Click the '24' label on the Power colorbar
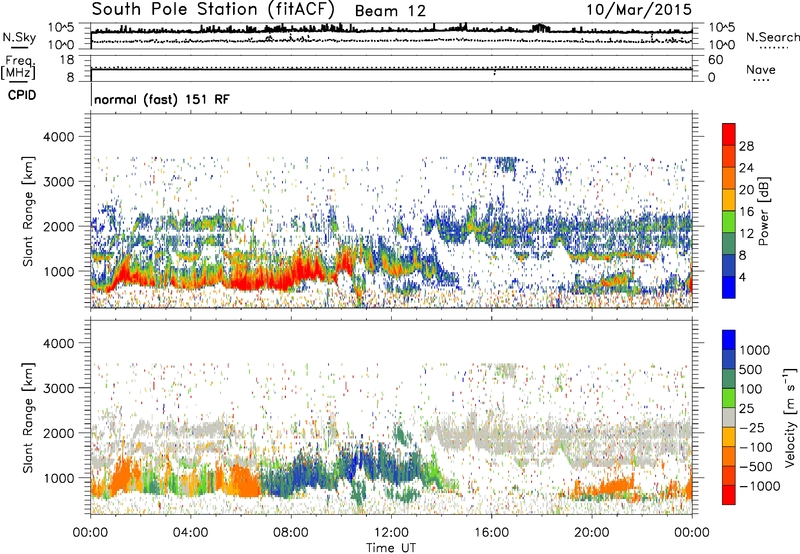 746,168
